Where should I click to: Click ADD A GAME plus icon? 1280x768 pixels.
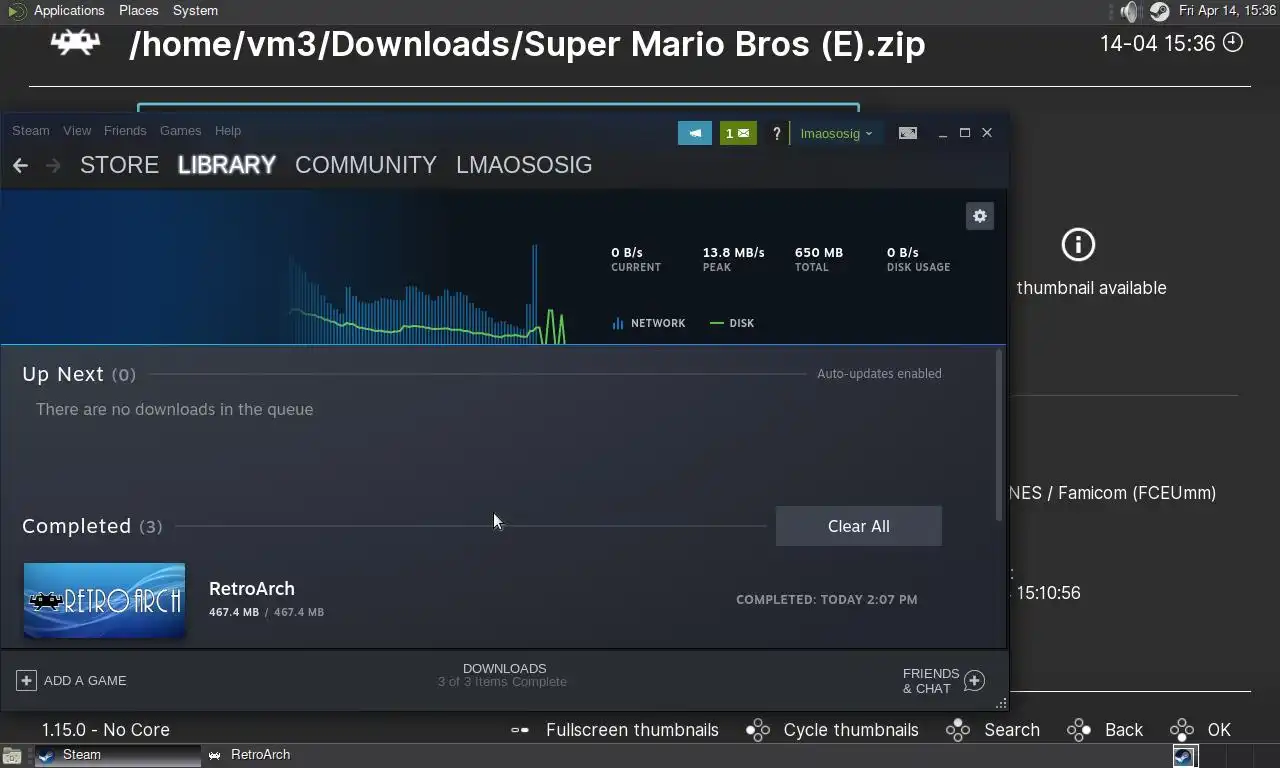(x=26, y=680)
